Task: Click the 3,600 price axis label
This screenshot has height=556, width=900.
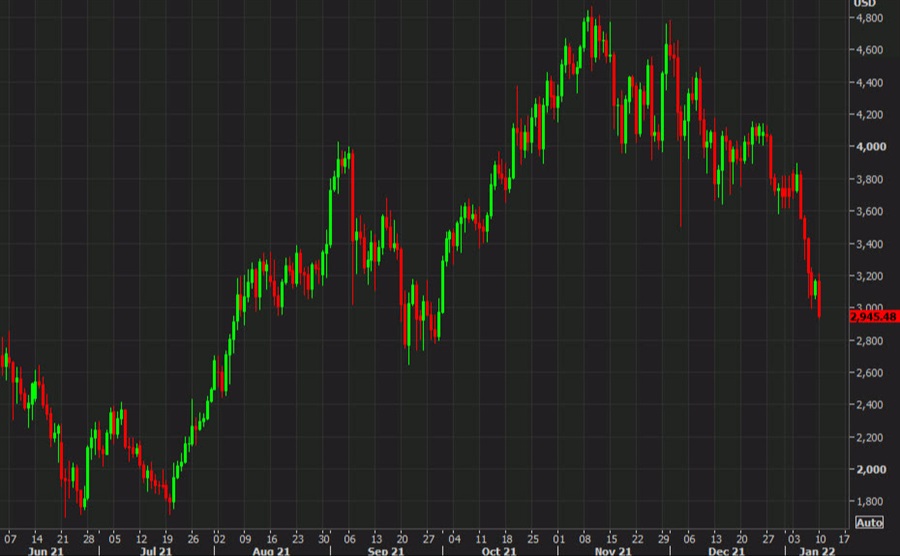Action: 866,212
